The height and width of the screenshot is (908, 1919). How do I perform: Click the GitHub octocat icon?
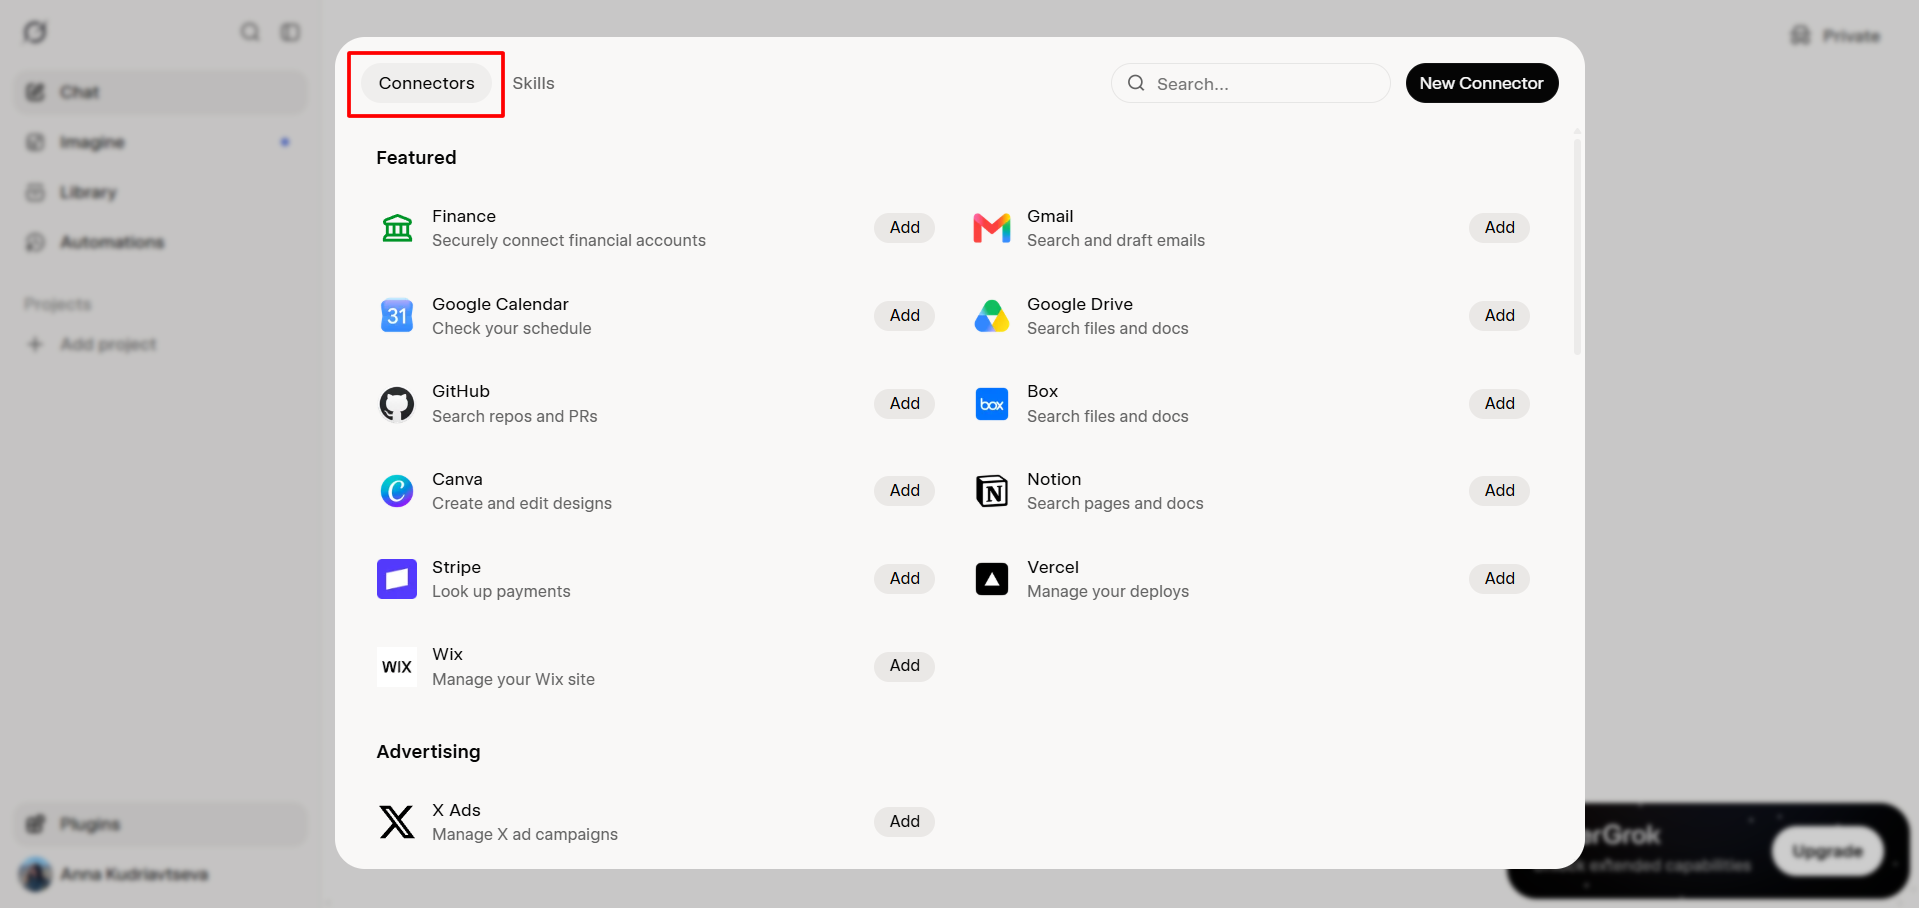[x=397, y=404]
